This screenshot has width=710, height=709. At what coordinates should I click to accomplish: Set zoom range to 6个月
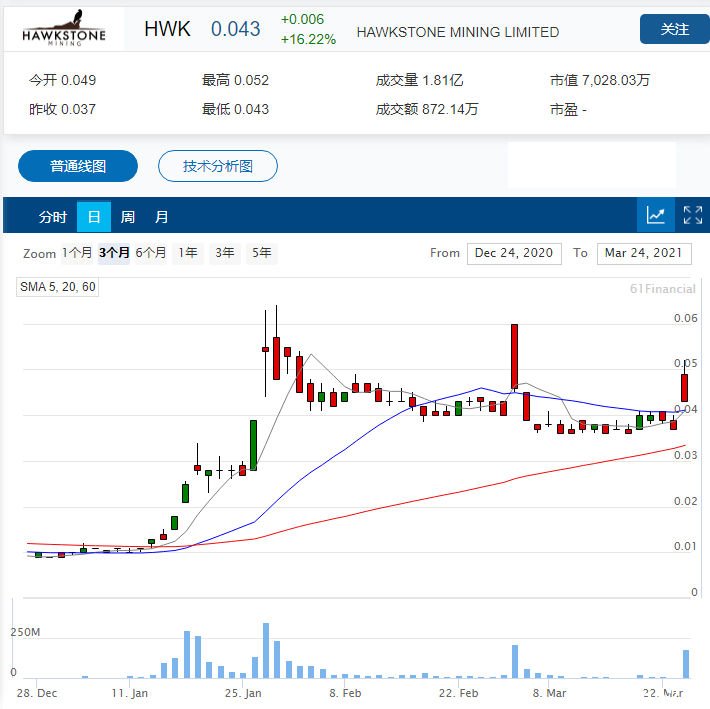click(151, 253)
